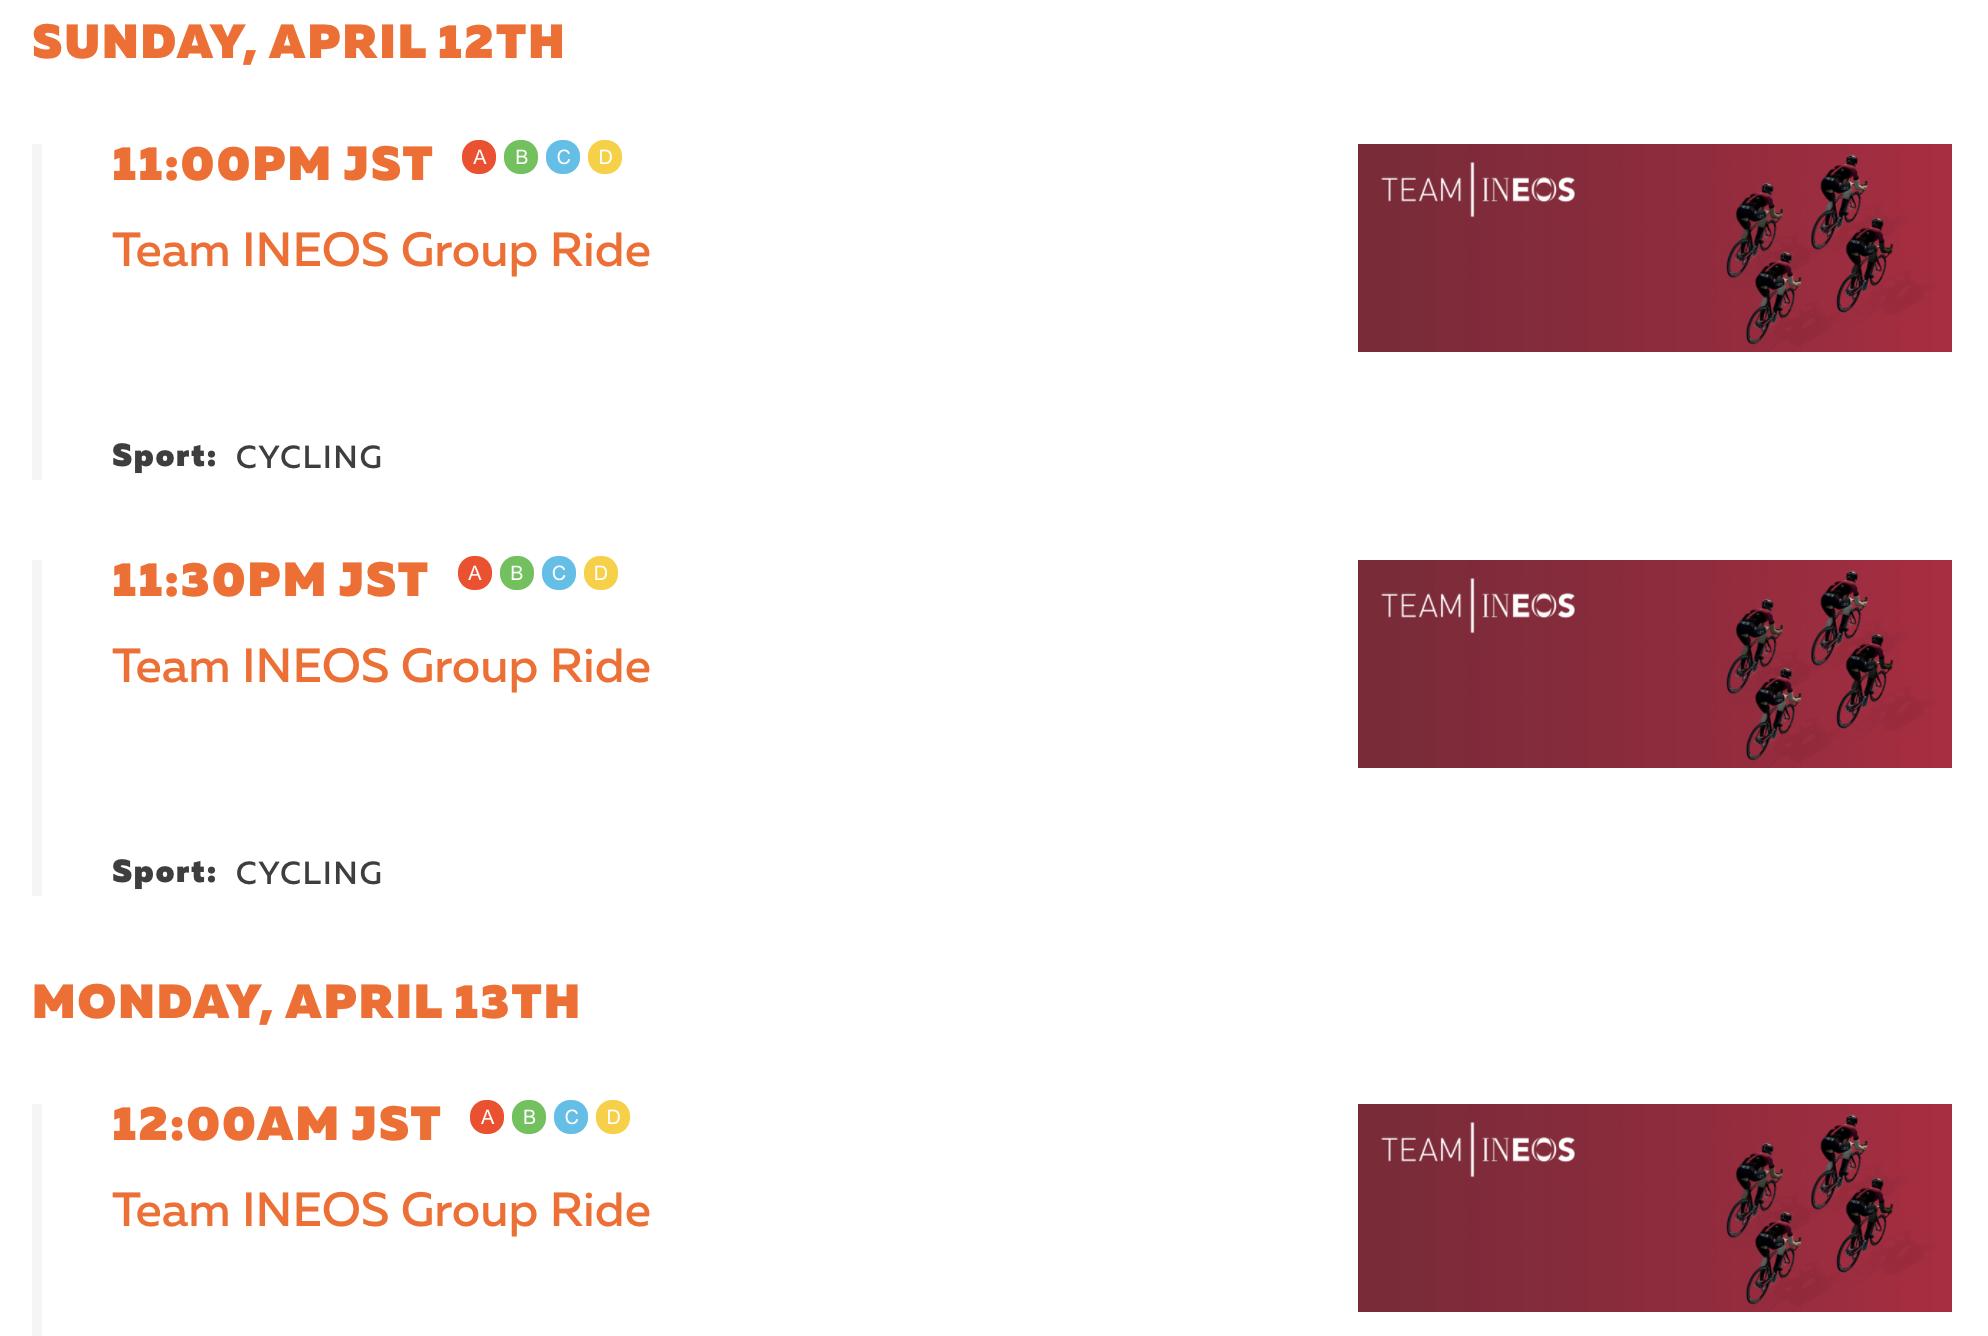Click blue C category badge for 11:00PM ride
Screen dimensions: 1988x1336
pos(563,157)
